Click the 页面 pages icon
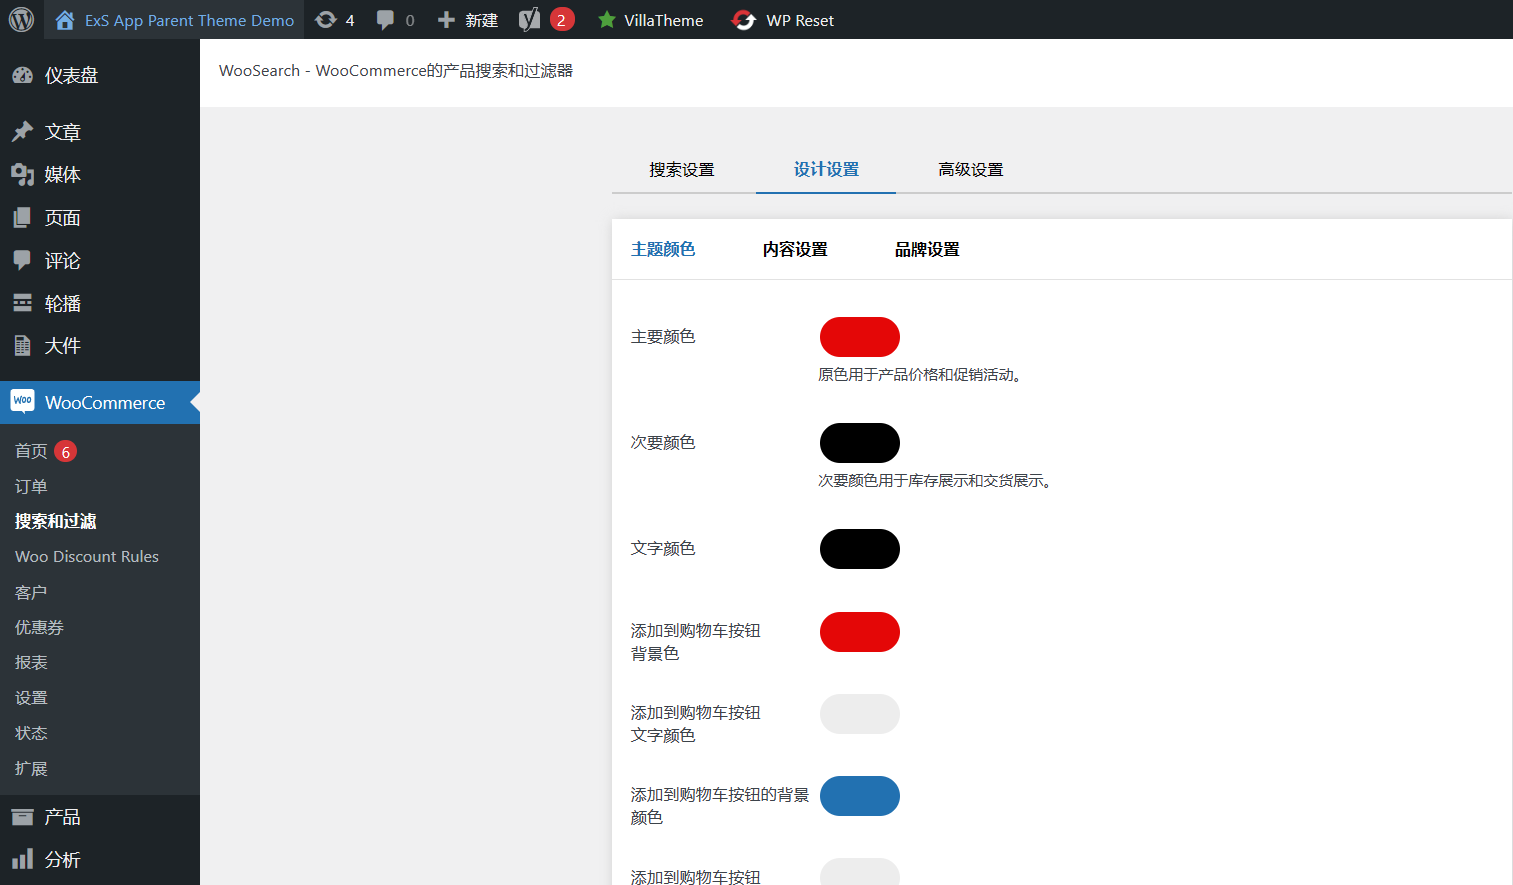1513x885 pixels. coord(22,218)
